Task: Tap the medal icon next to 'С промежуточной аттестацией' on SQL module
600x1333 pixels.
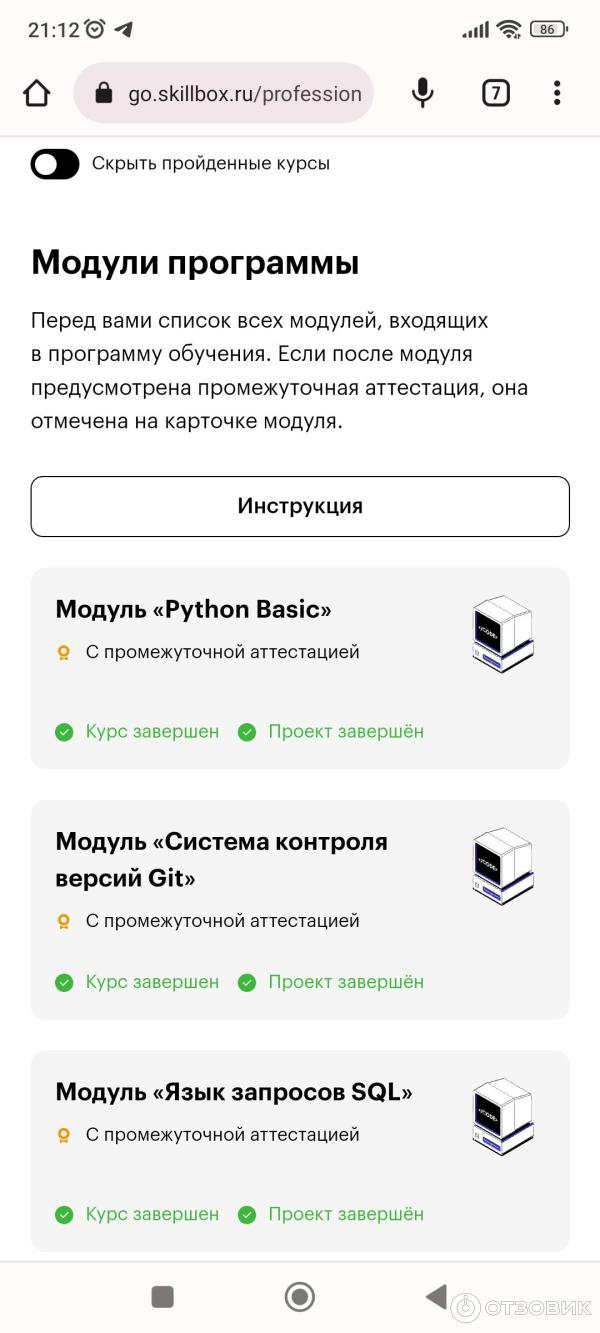Action: (64, 1134)
